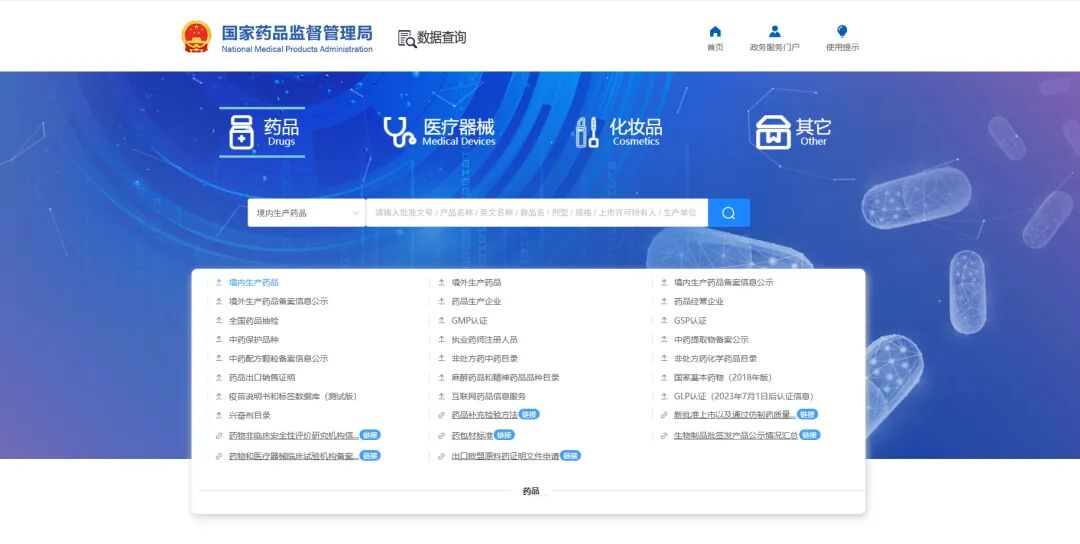Select 兴奋剂目录 entry

click(249, 416)
